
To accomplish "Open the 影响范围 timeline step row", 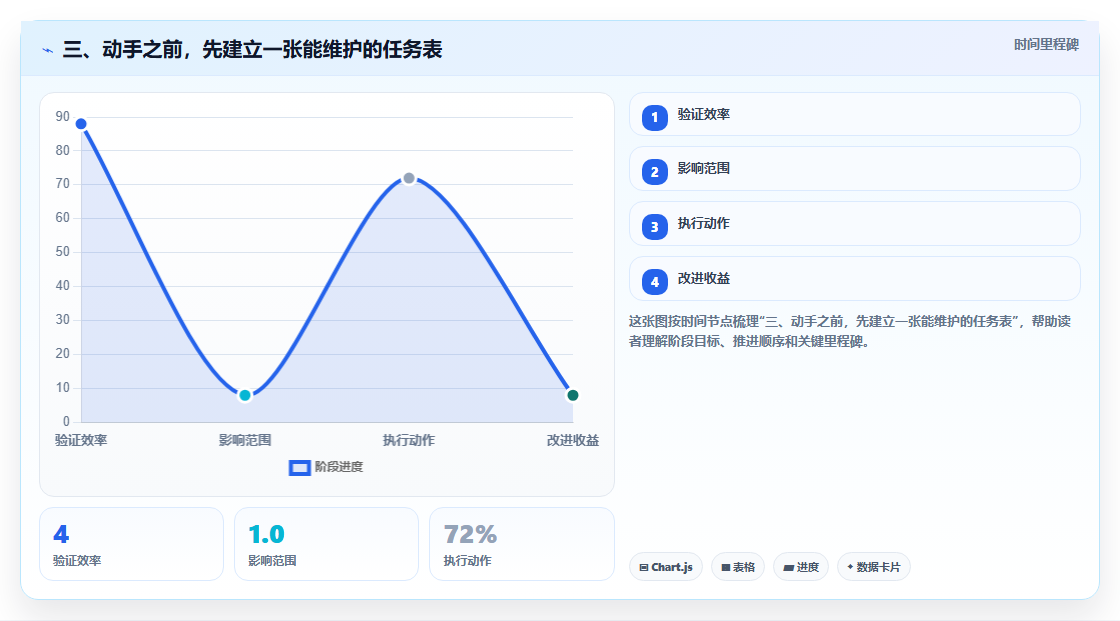I will tap(854, 169).
